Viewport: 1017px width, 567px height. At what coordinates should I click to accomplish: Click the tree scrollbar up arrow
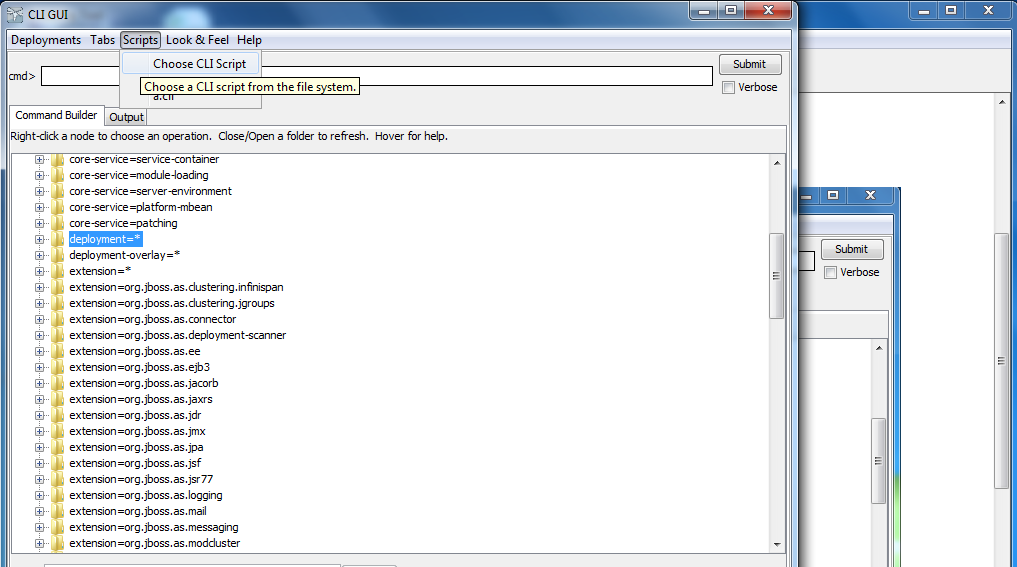(x=777, y=163)
